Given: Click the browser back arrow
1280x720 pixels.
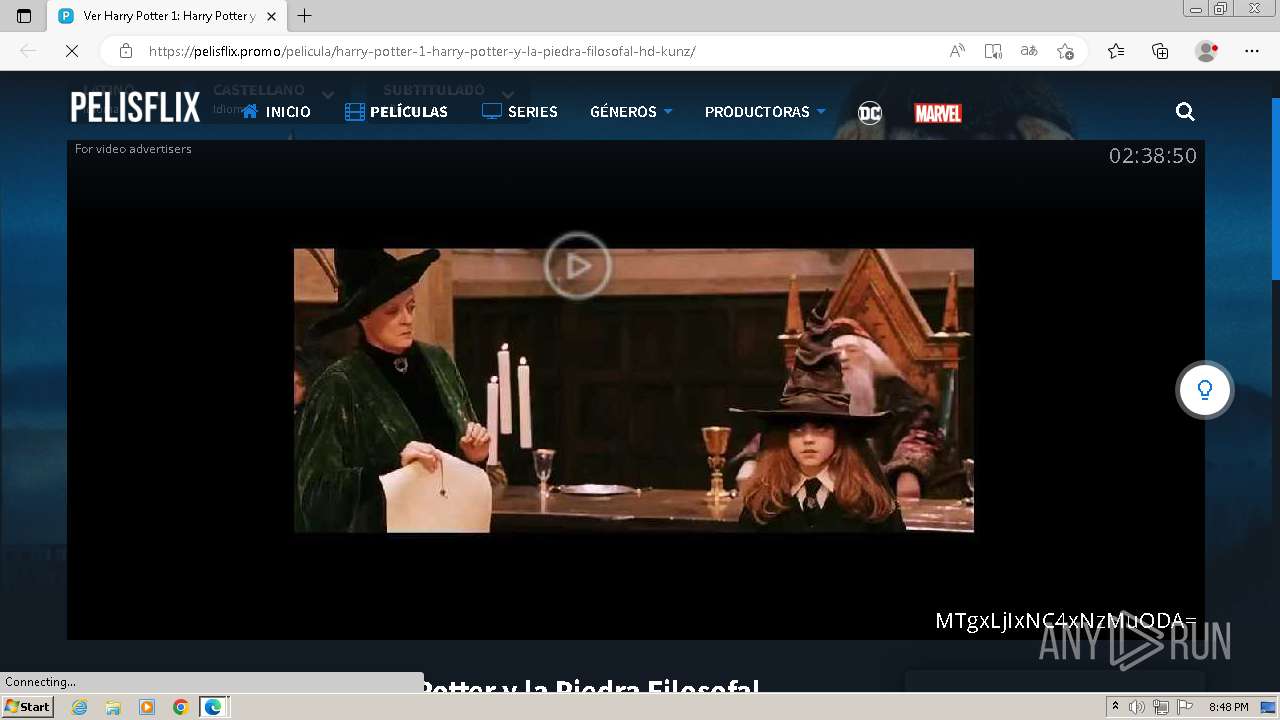Looking at the screenshot, I should coord(28,51).
